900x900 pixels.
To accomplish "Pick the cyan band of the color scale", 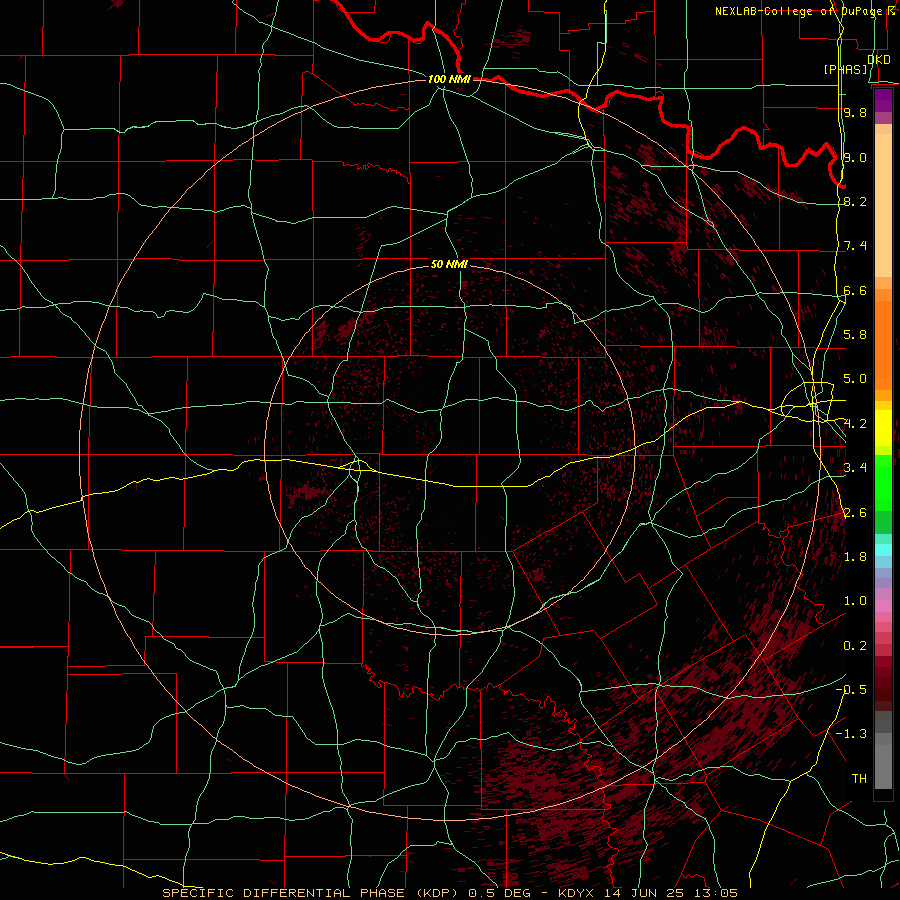I will (x=883, y=550).
